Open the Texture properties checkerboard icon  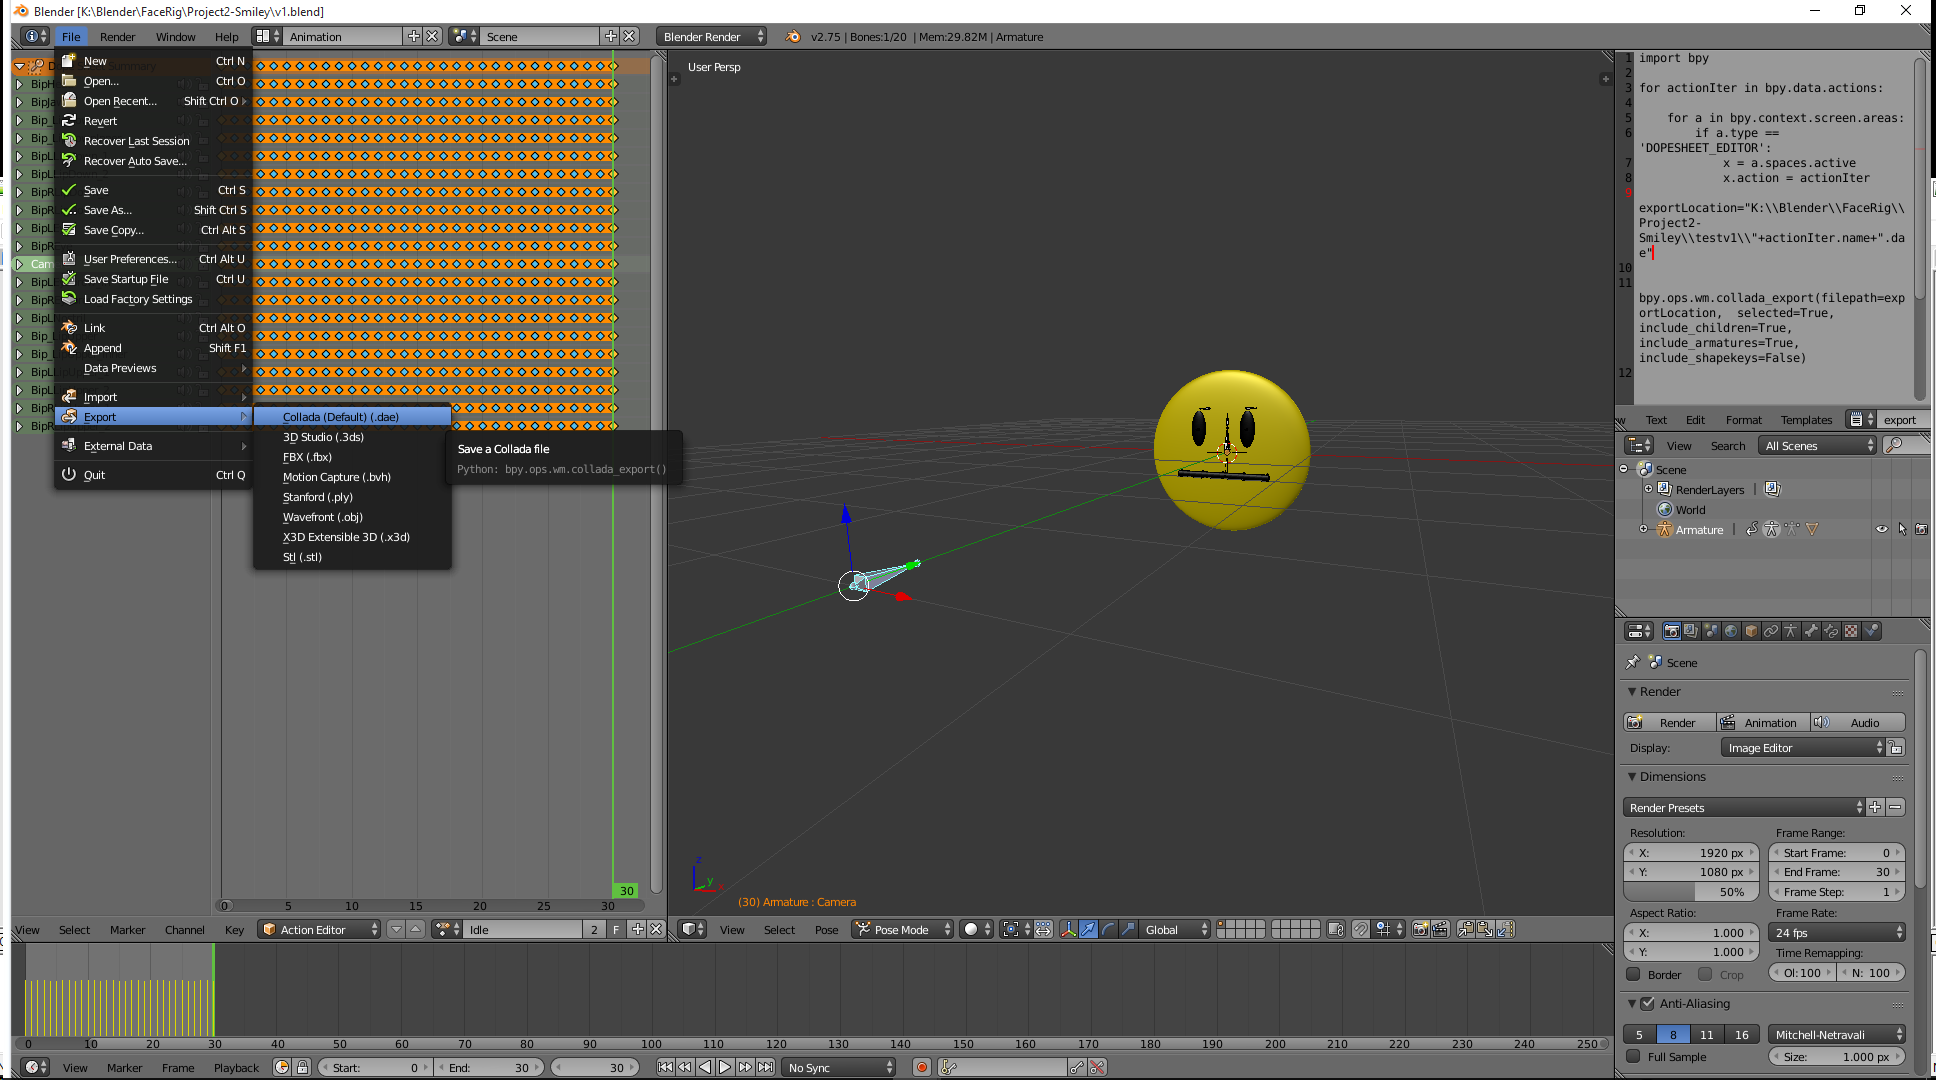pos(1851,631)
